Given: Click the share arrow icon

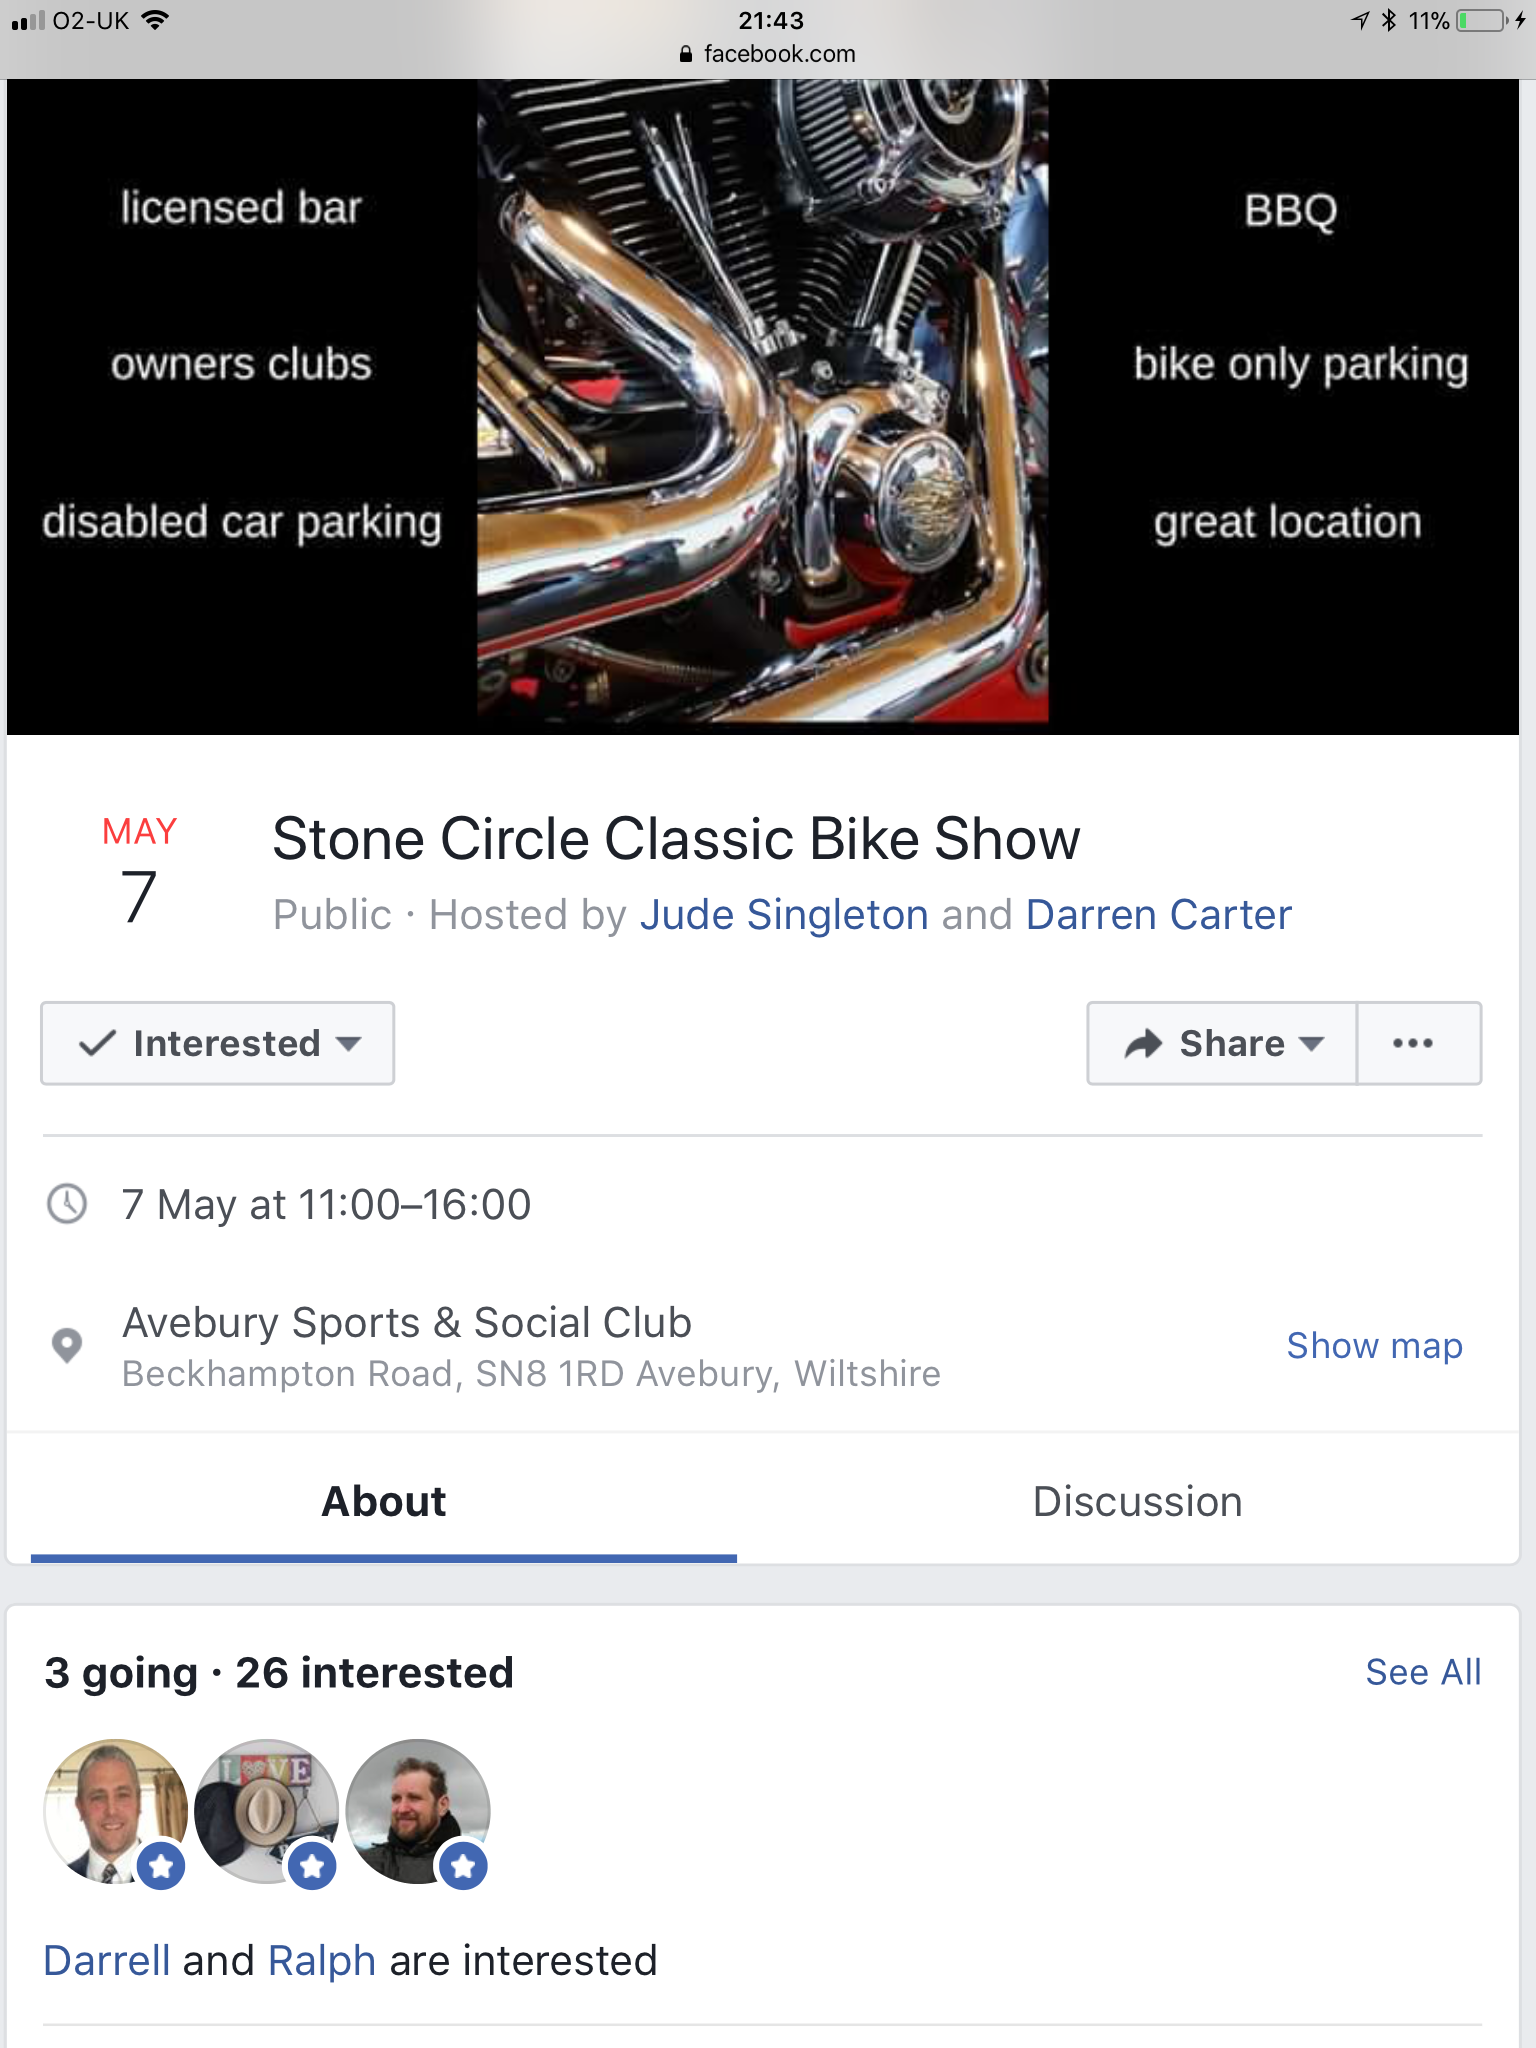Looking at the screenshot, I should click(x=1143, y=1043).
